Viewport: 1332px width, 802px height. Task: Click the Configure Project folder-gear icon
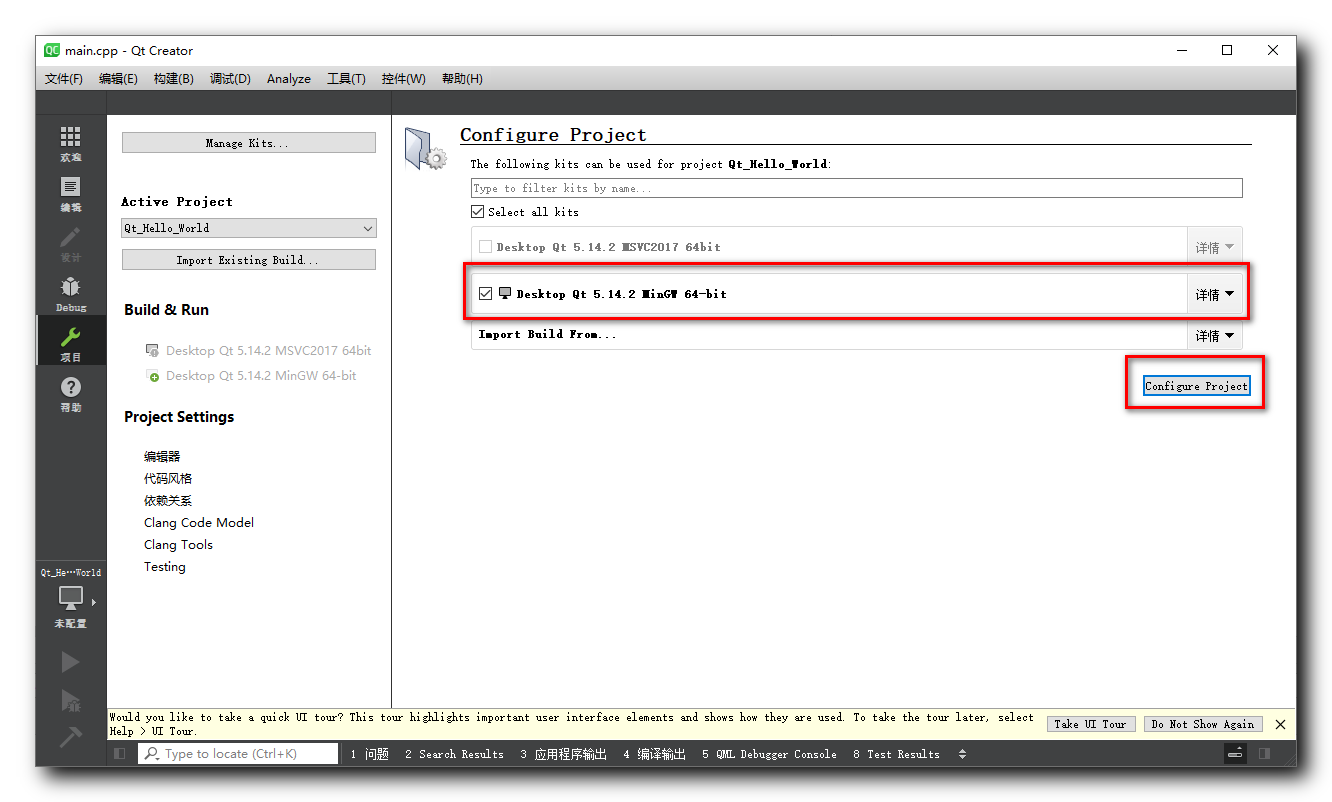(425, 149)
